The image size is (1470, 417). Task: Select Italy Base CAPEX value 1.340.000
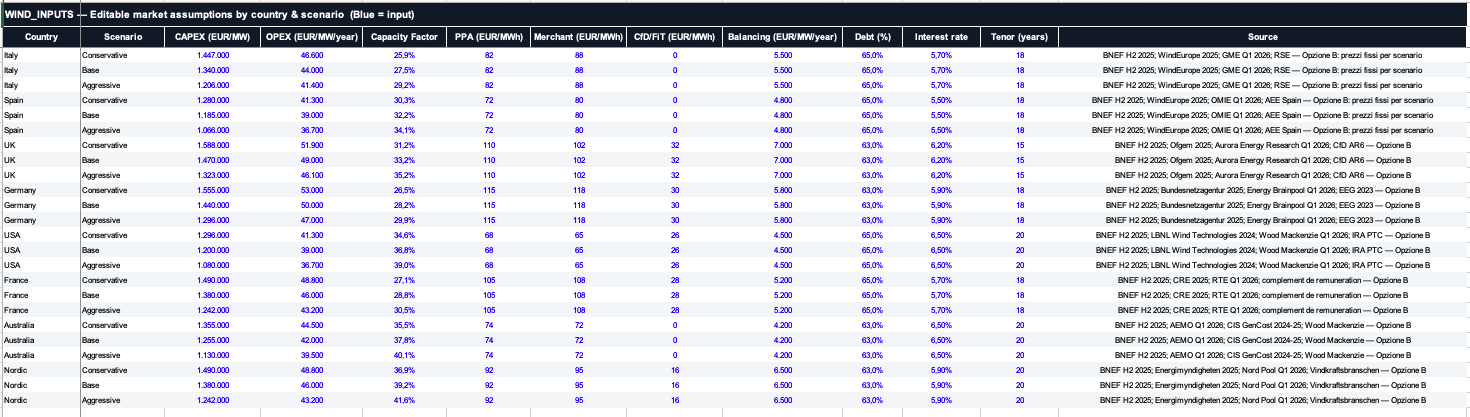point(212,70)
